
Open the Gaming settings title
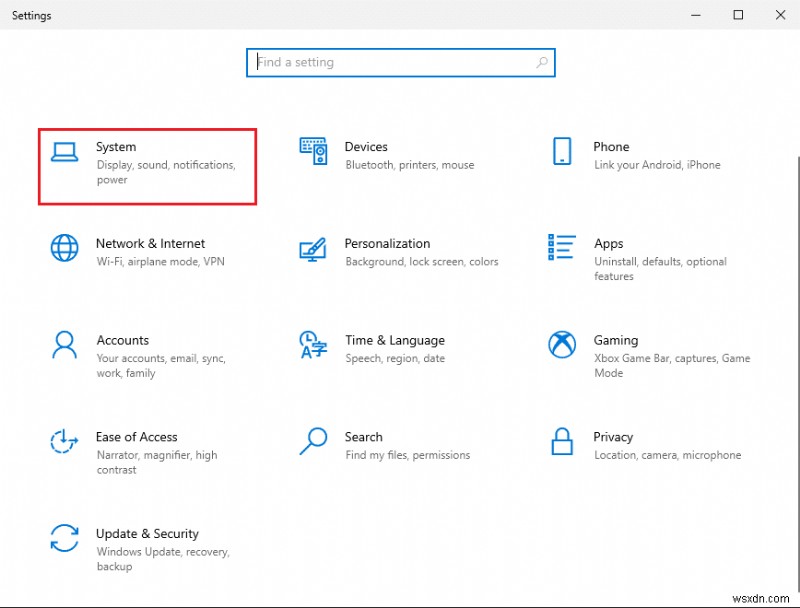coord(615,340)
